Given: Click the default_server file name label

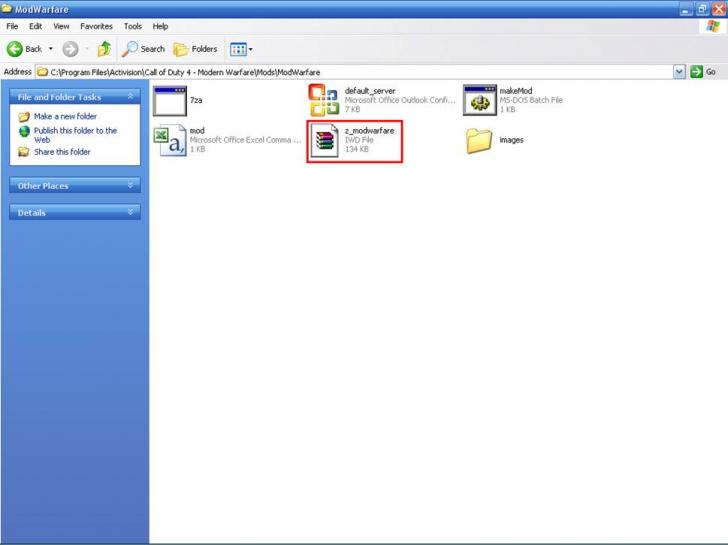Looking at the screenshot, I should (370, 91).
